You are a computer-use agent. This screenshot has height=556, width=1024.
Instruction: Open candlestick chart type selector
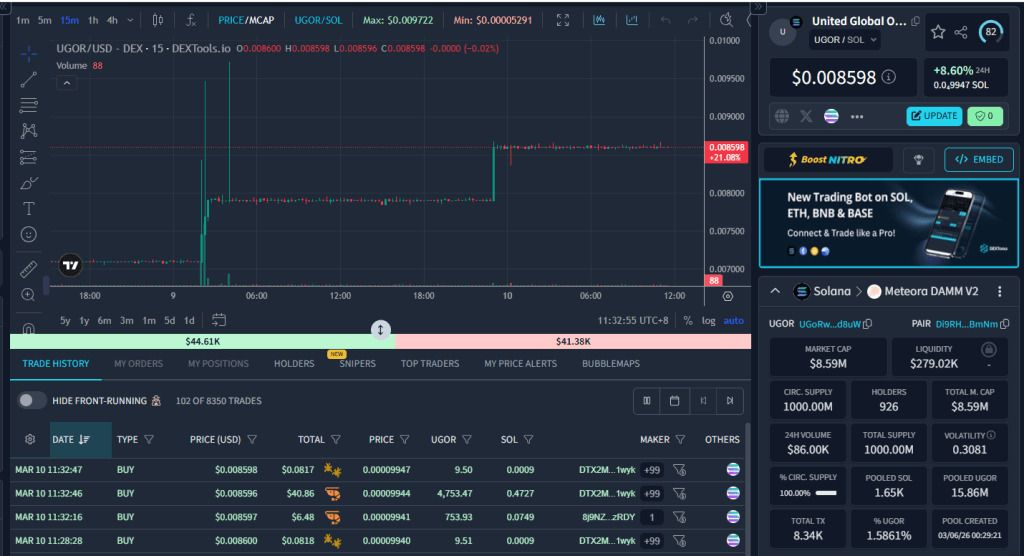coord(157,20)
